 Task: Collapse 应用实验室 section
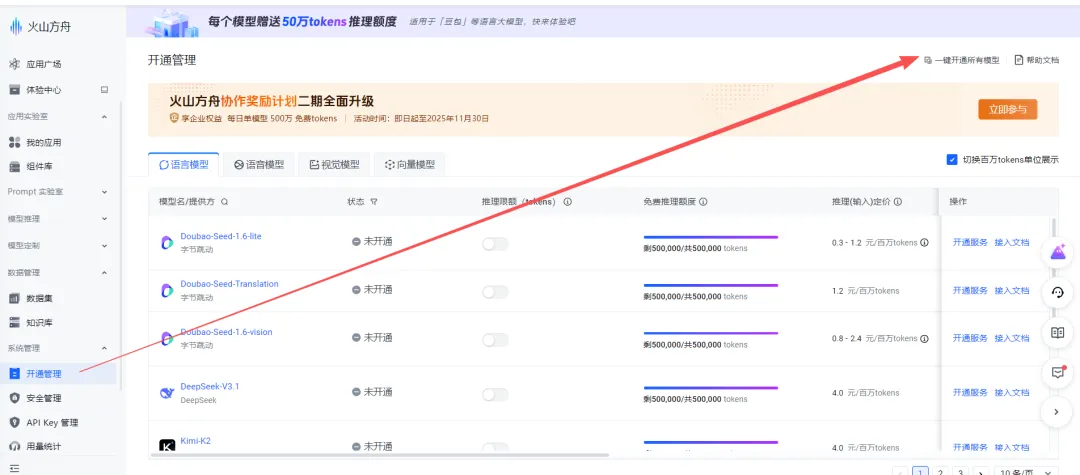[105, 116]
